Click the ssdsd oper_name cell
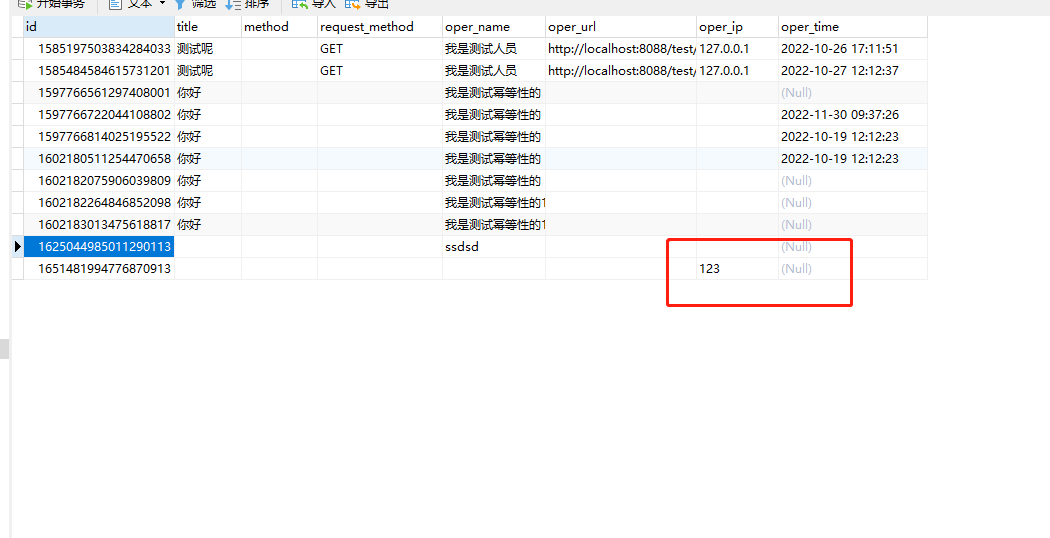This screenshot has height=538, width=1050. point(494,247)
